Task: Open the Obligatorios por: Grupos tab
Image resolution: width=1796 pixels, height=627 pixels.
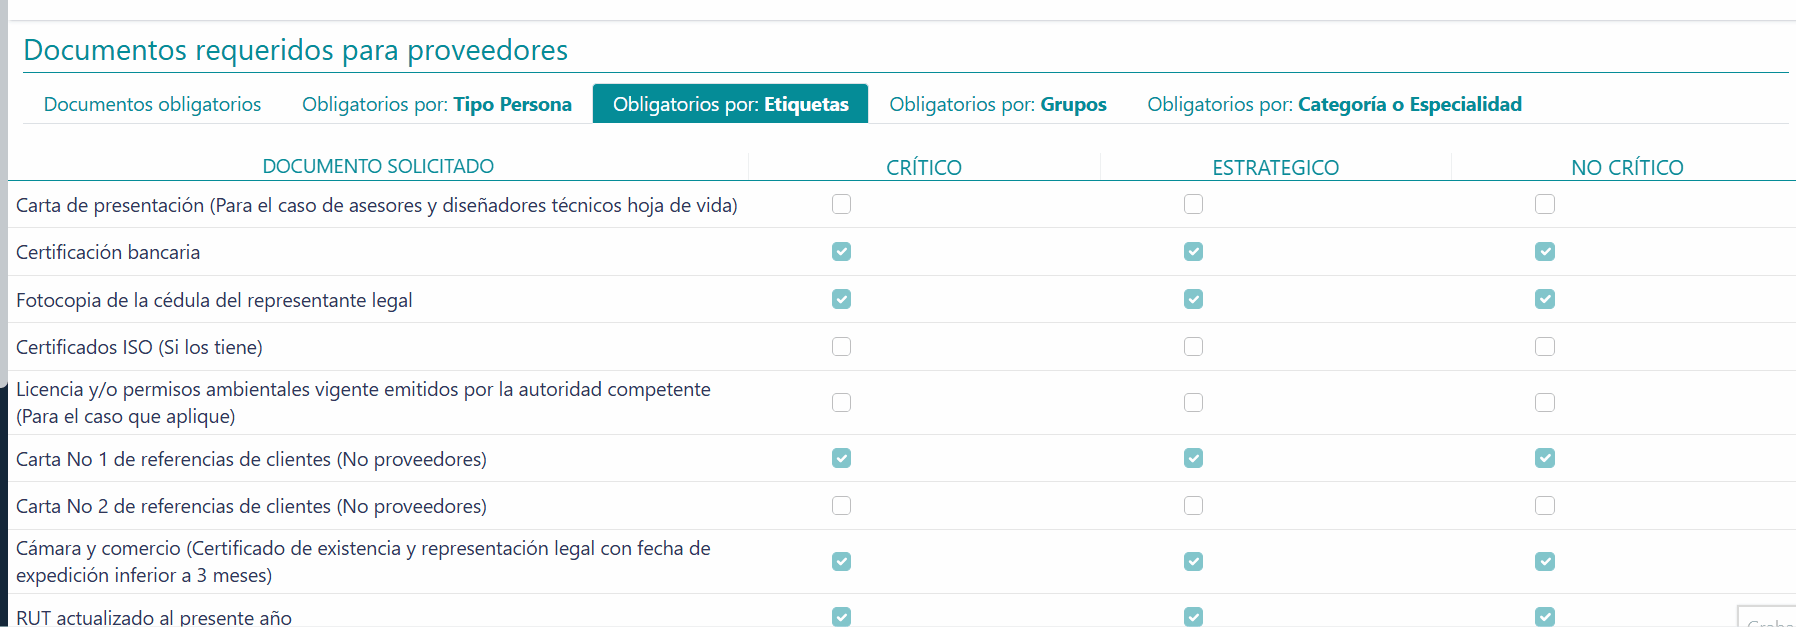Action: (998, 104)
